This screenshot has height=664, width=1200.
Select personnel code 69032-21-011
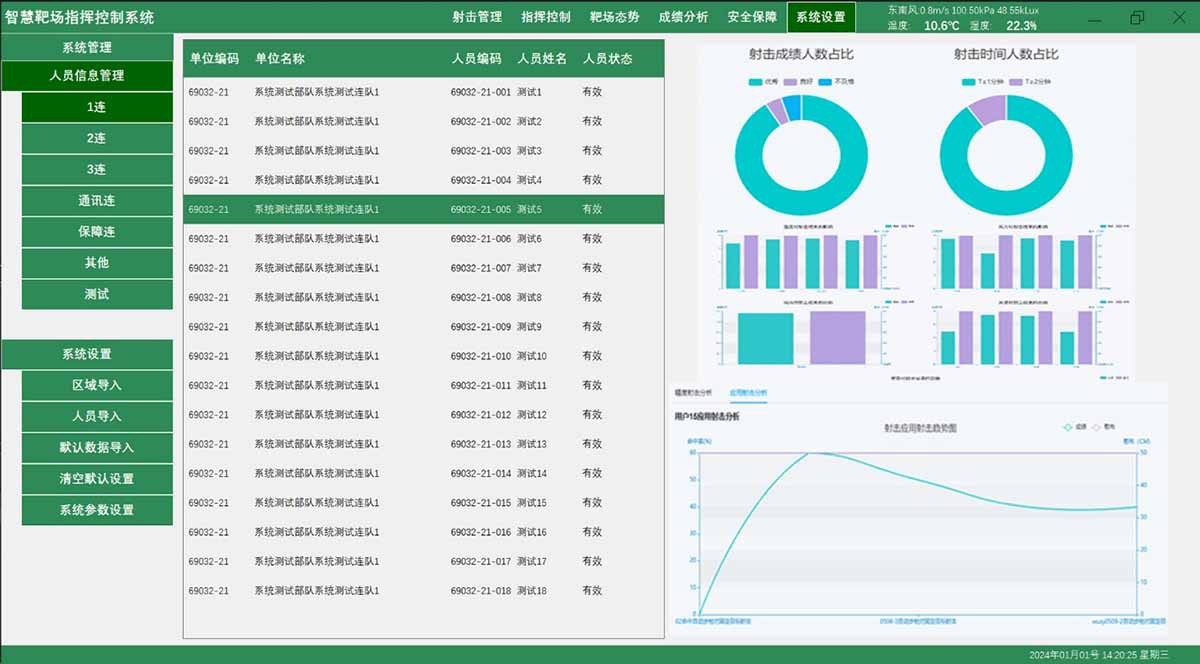(481, 385)
